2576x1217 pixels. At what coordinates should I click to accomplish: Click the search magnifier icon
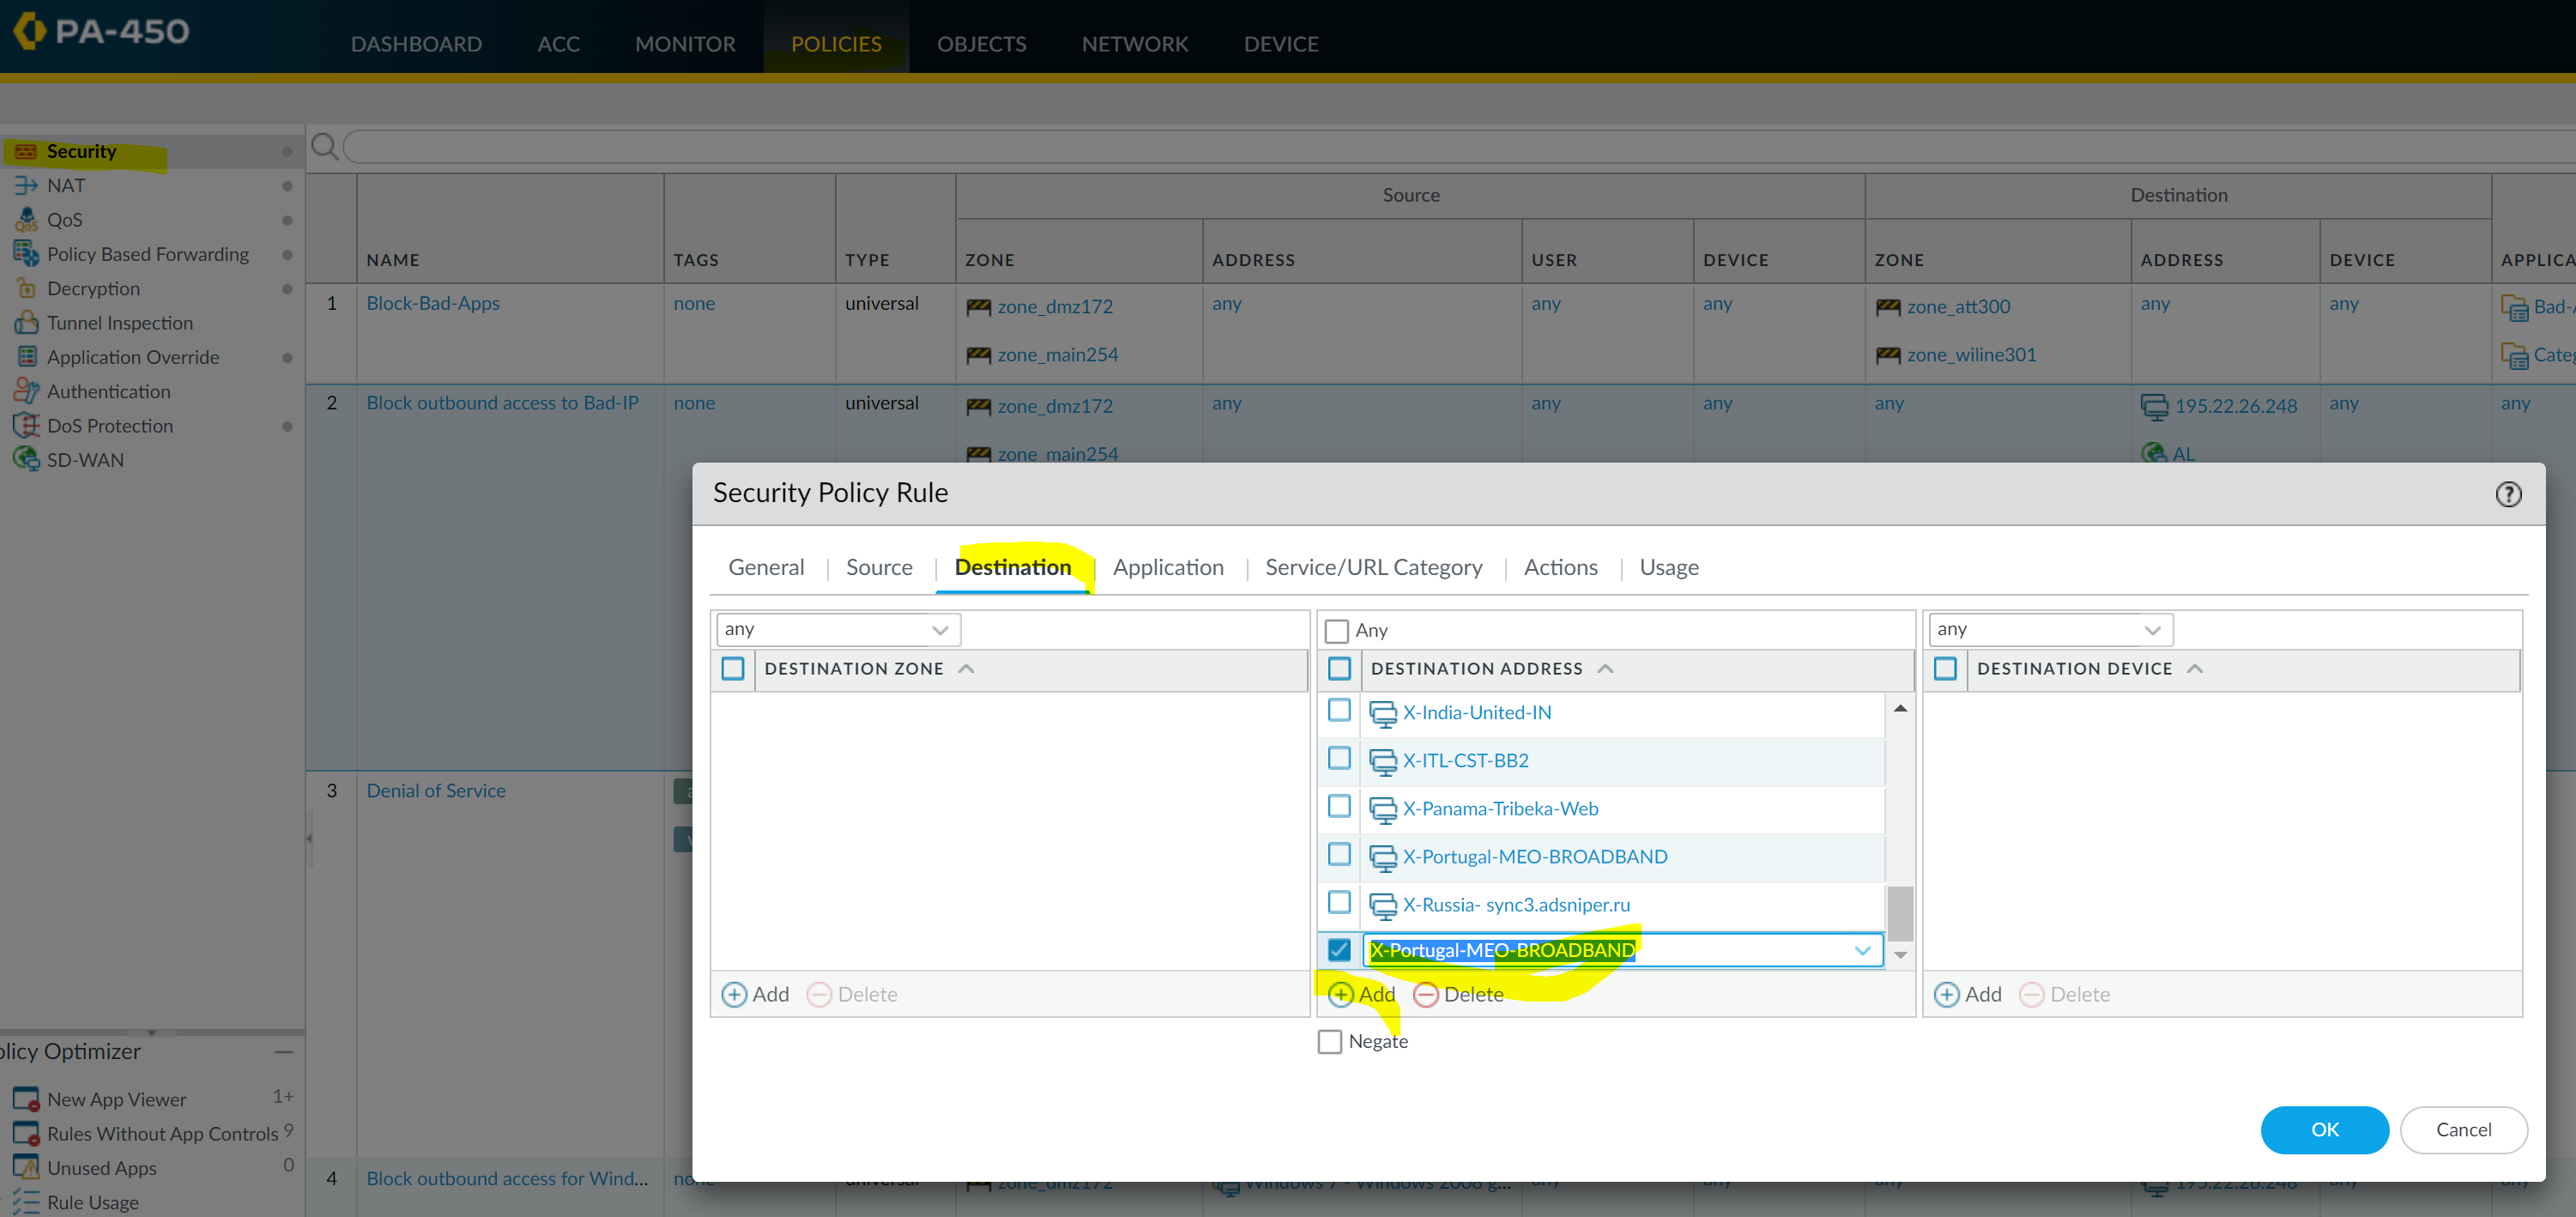coord(324,147)
